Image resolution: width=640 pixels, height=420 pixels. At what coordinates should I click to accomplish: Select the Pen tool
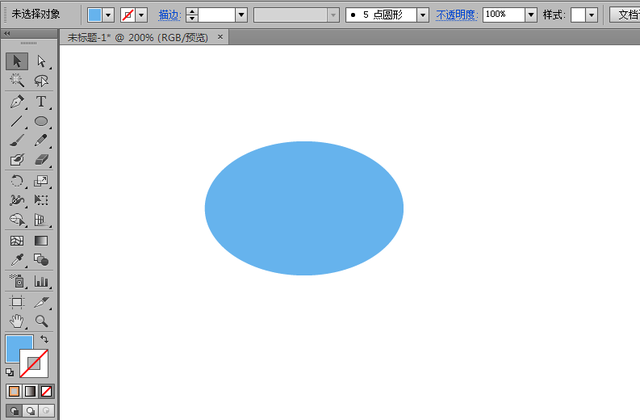point(17,101)
